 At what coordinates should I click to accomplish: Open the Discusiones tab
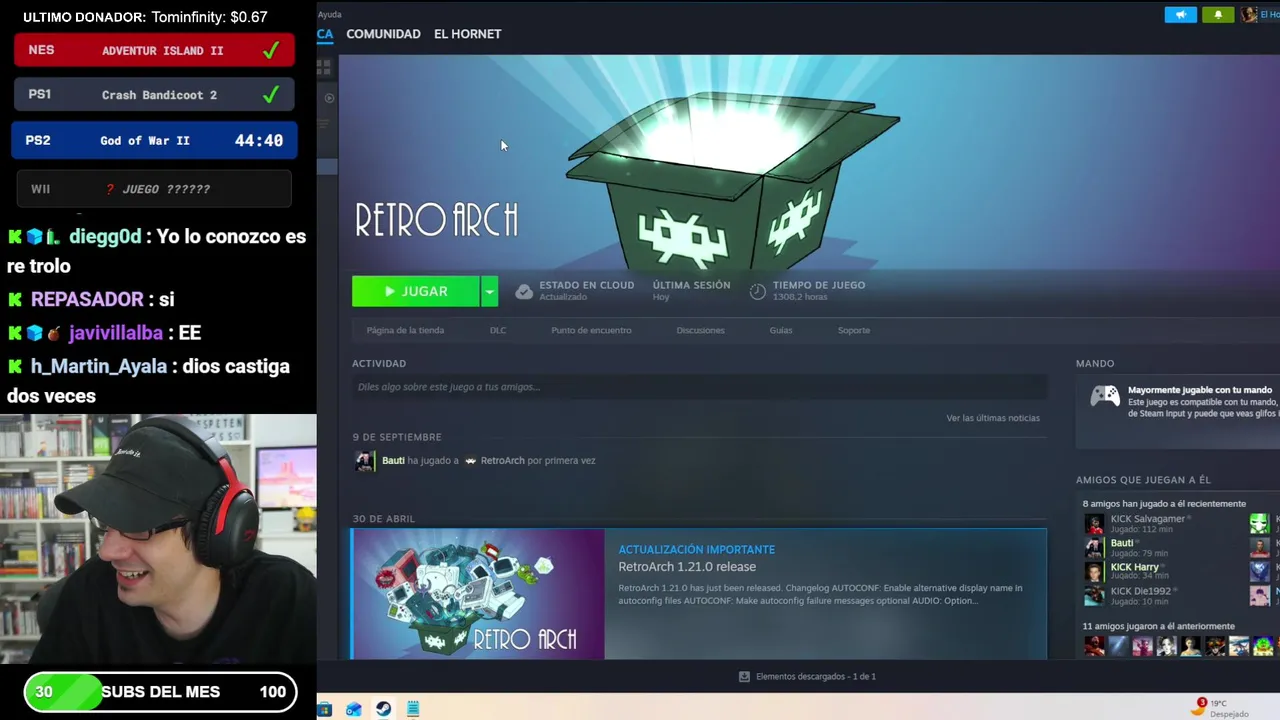[x=700, y=330]
